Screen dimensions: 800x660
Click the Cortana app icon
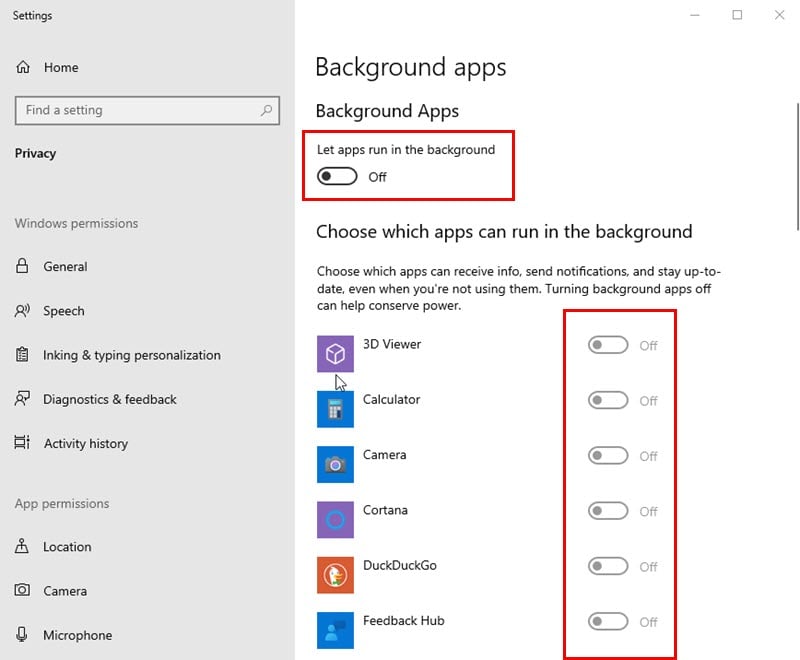335,520
